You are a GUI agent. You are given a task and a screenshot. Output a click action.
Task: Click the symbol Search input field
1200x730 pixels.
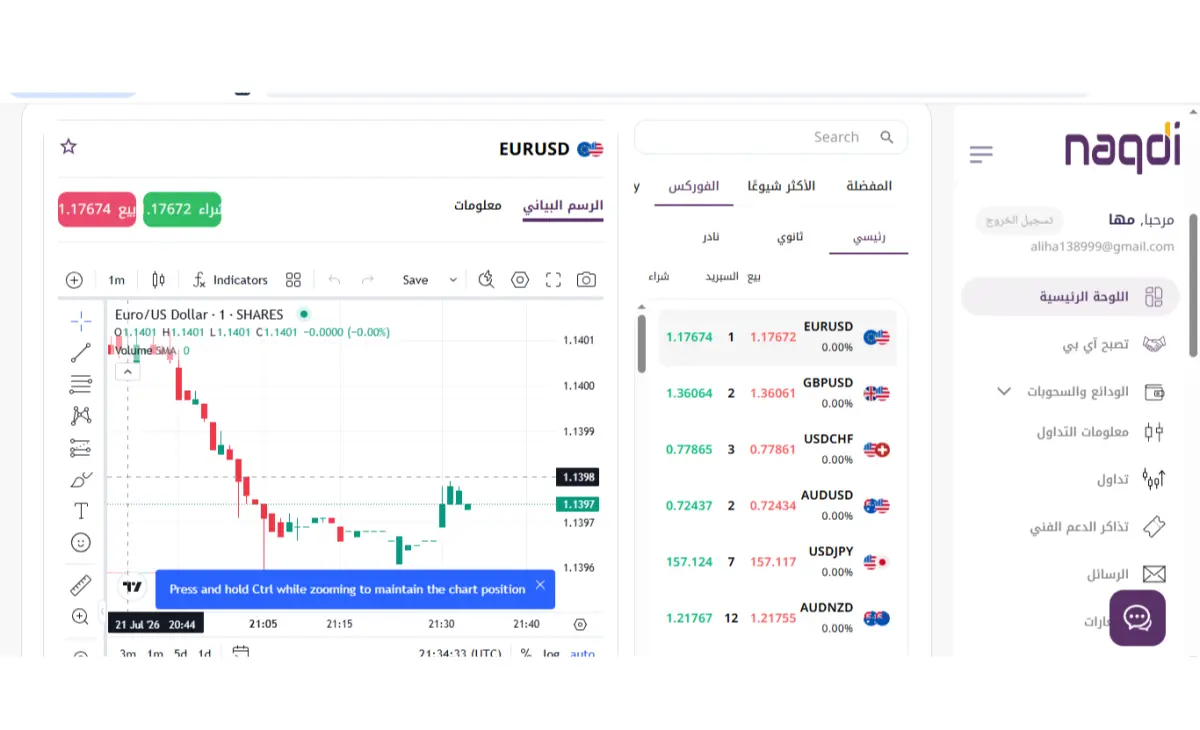pyautogui.click(x=771, y=137)
